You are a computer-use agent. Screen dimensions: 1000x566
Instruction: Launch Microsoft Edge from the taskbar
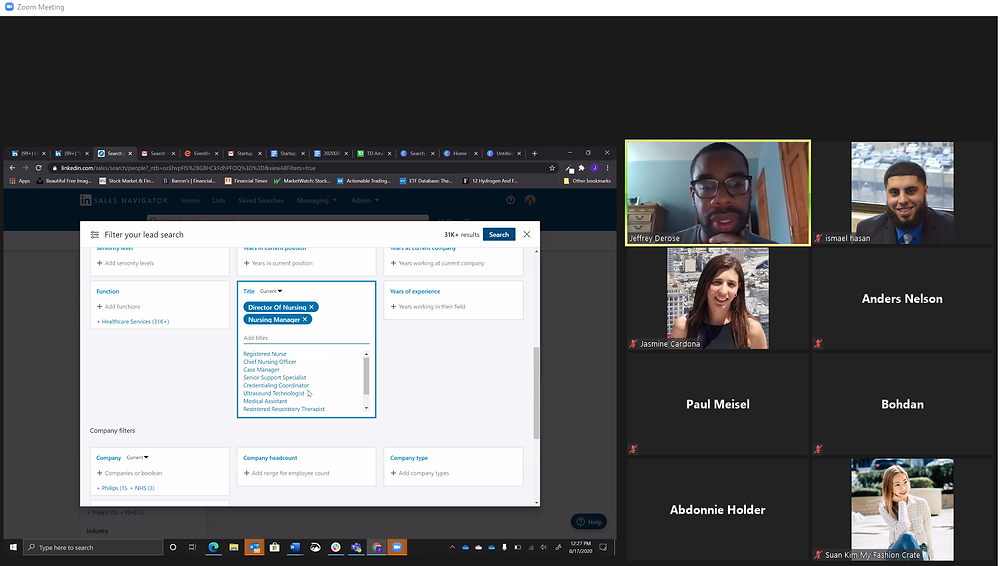[214, 547]
